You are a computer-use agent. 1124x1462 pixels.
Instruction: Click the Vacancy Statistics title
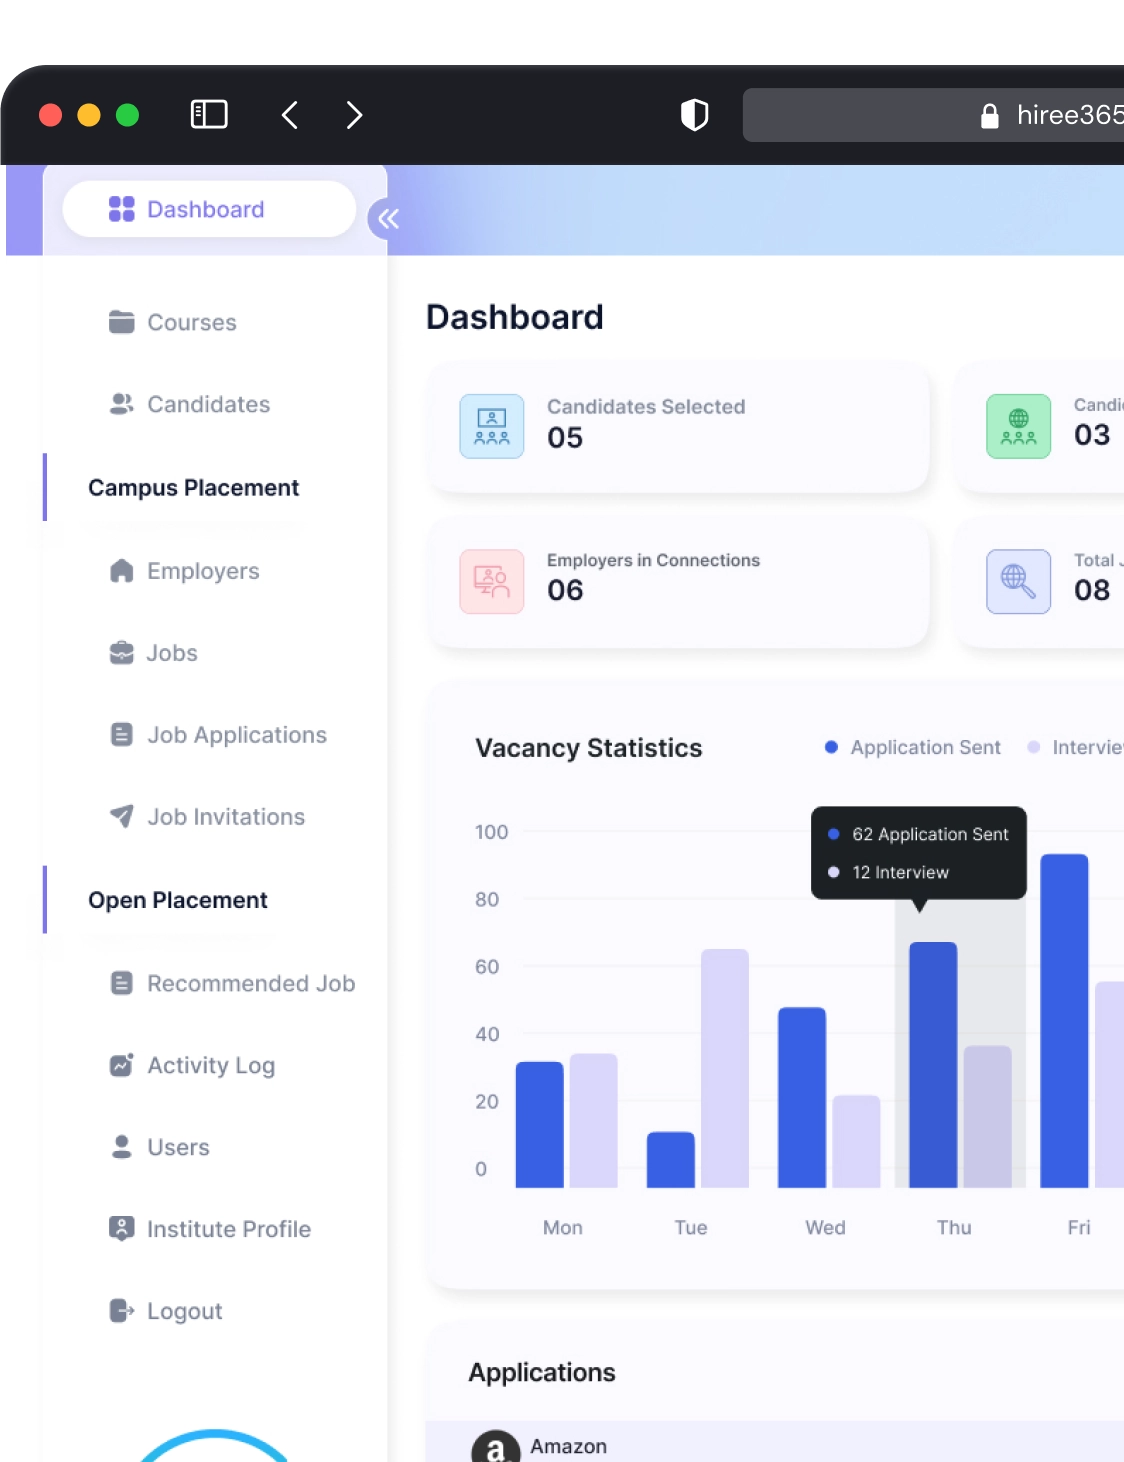pyautogui.click(x=589, y=748)
